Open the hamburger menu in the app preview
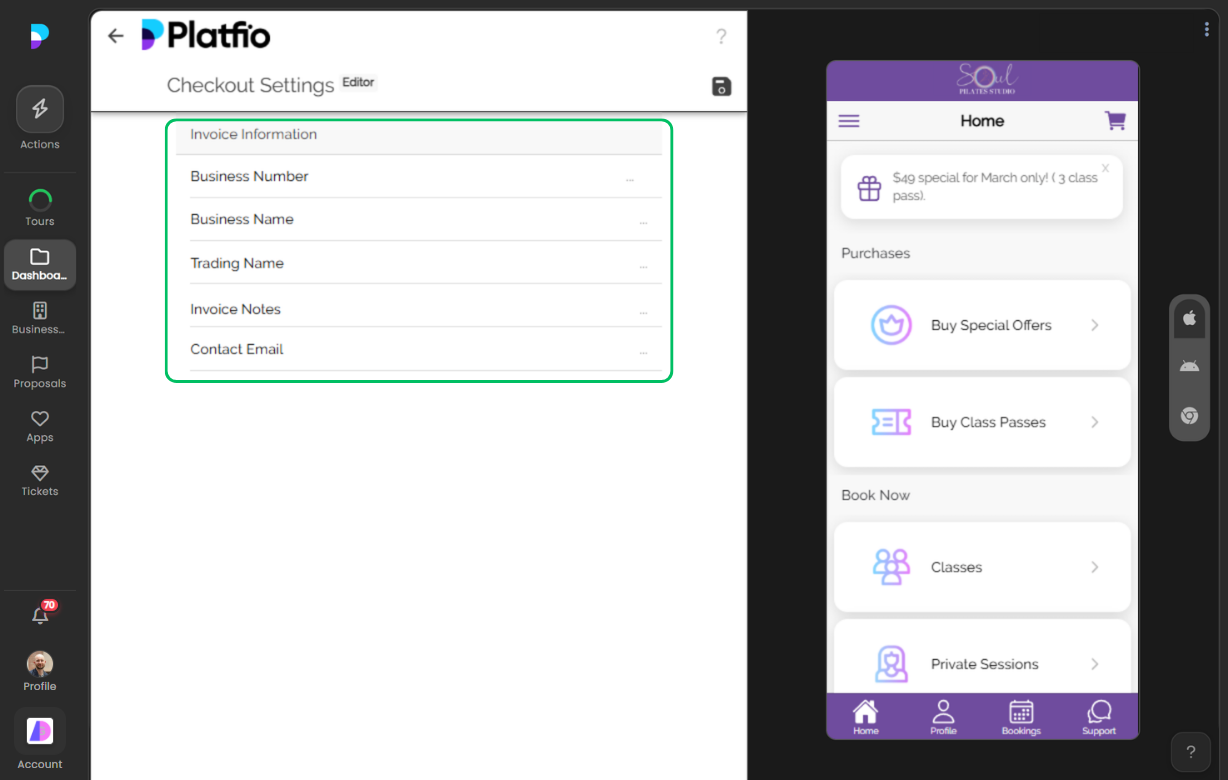Viewport: 1228px width, 780px height. [x=849, y=121]
